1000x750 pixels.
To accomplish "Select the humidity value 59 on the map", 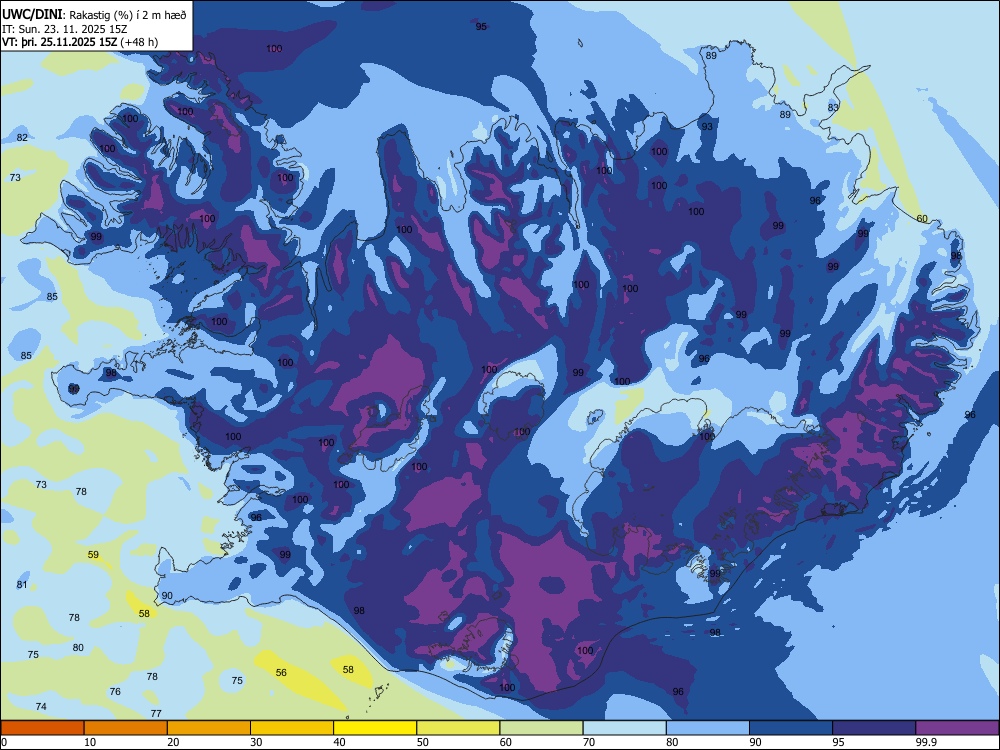I will point(93,554).
